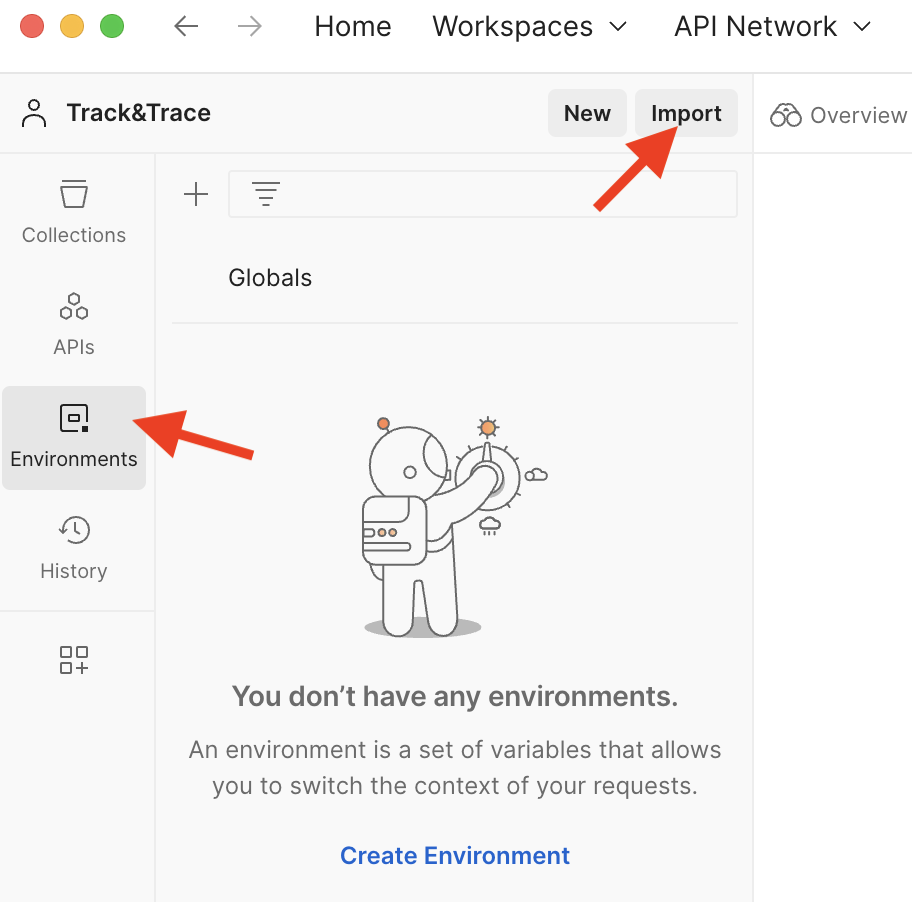Click the green full-screen window button

(112, 26)
